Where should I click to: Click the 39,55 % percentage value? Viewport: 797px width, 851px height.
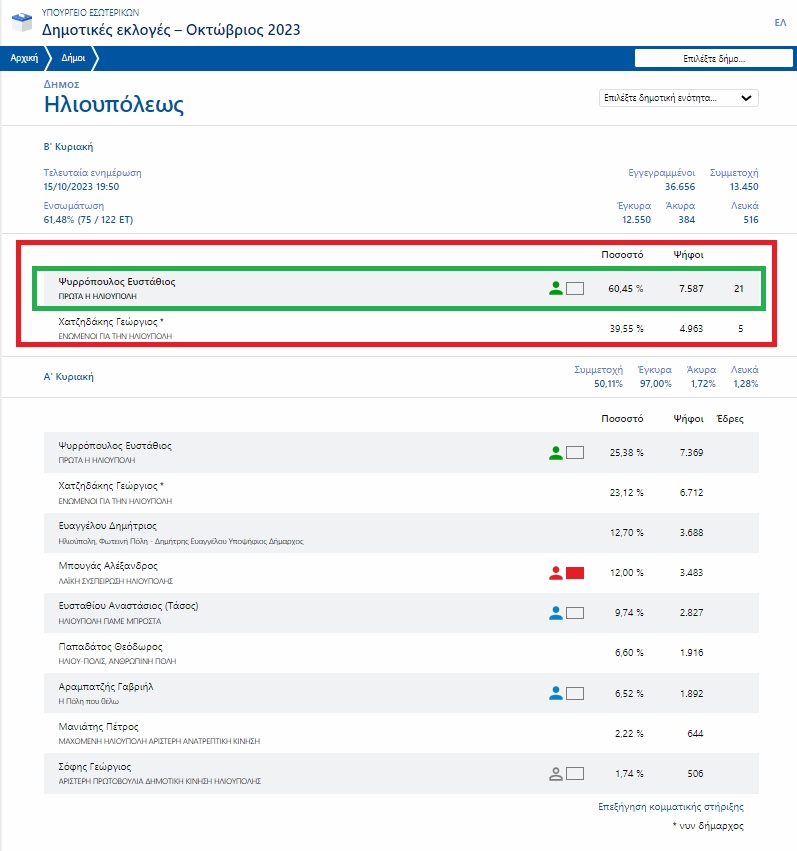coord(627,329)
